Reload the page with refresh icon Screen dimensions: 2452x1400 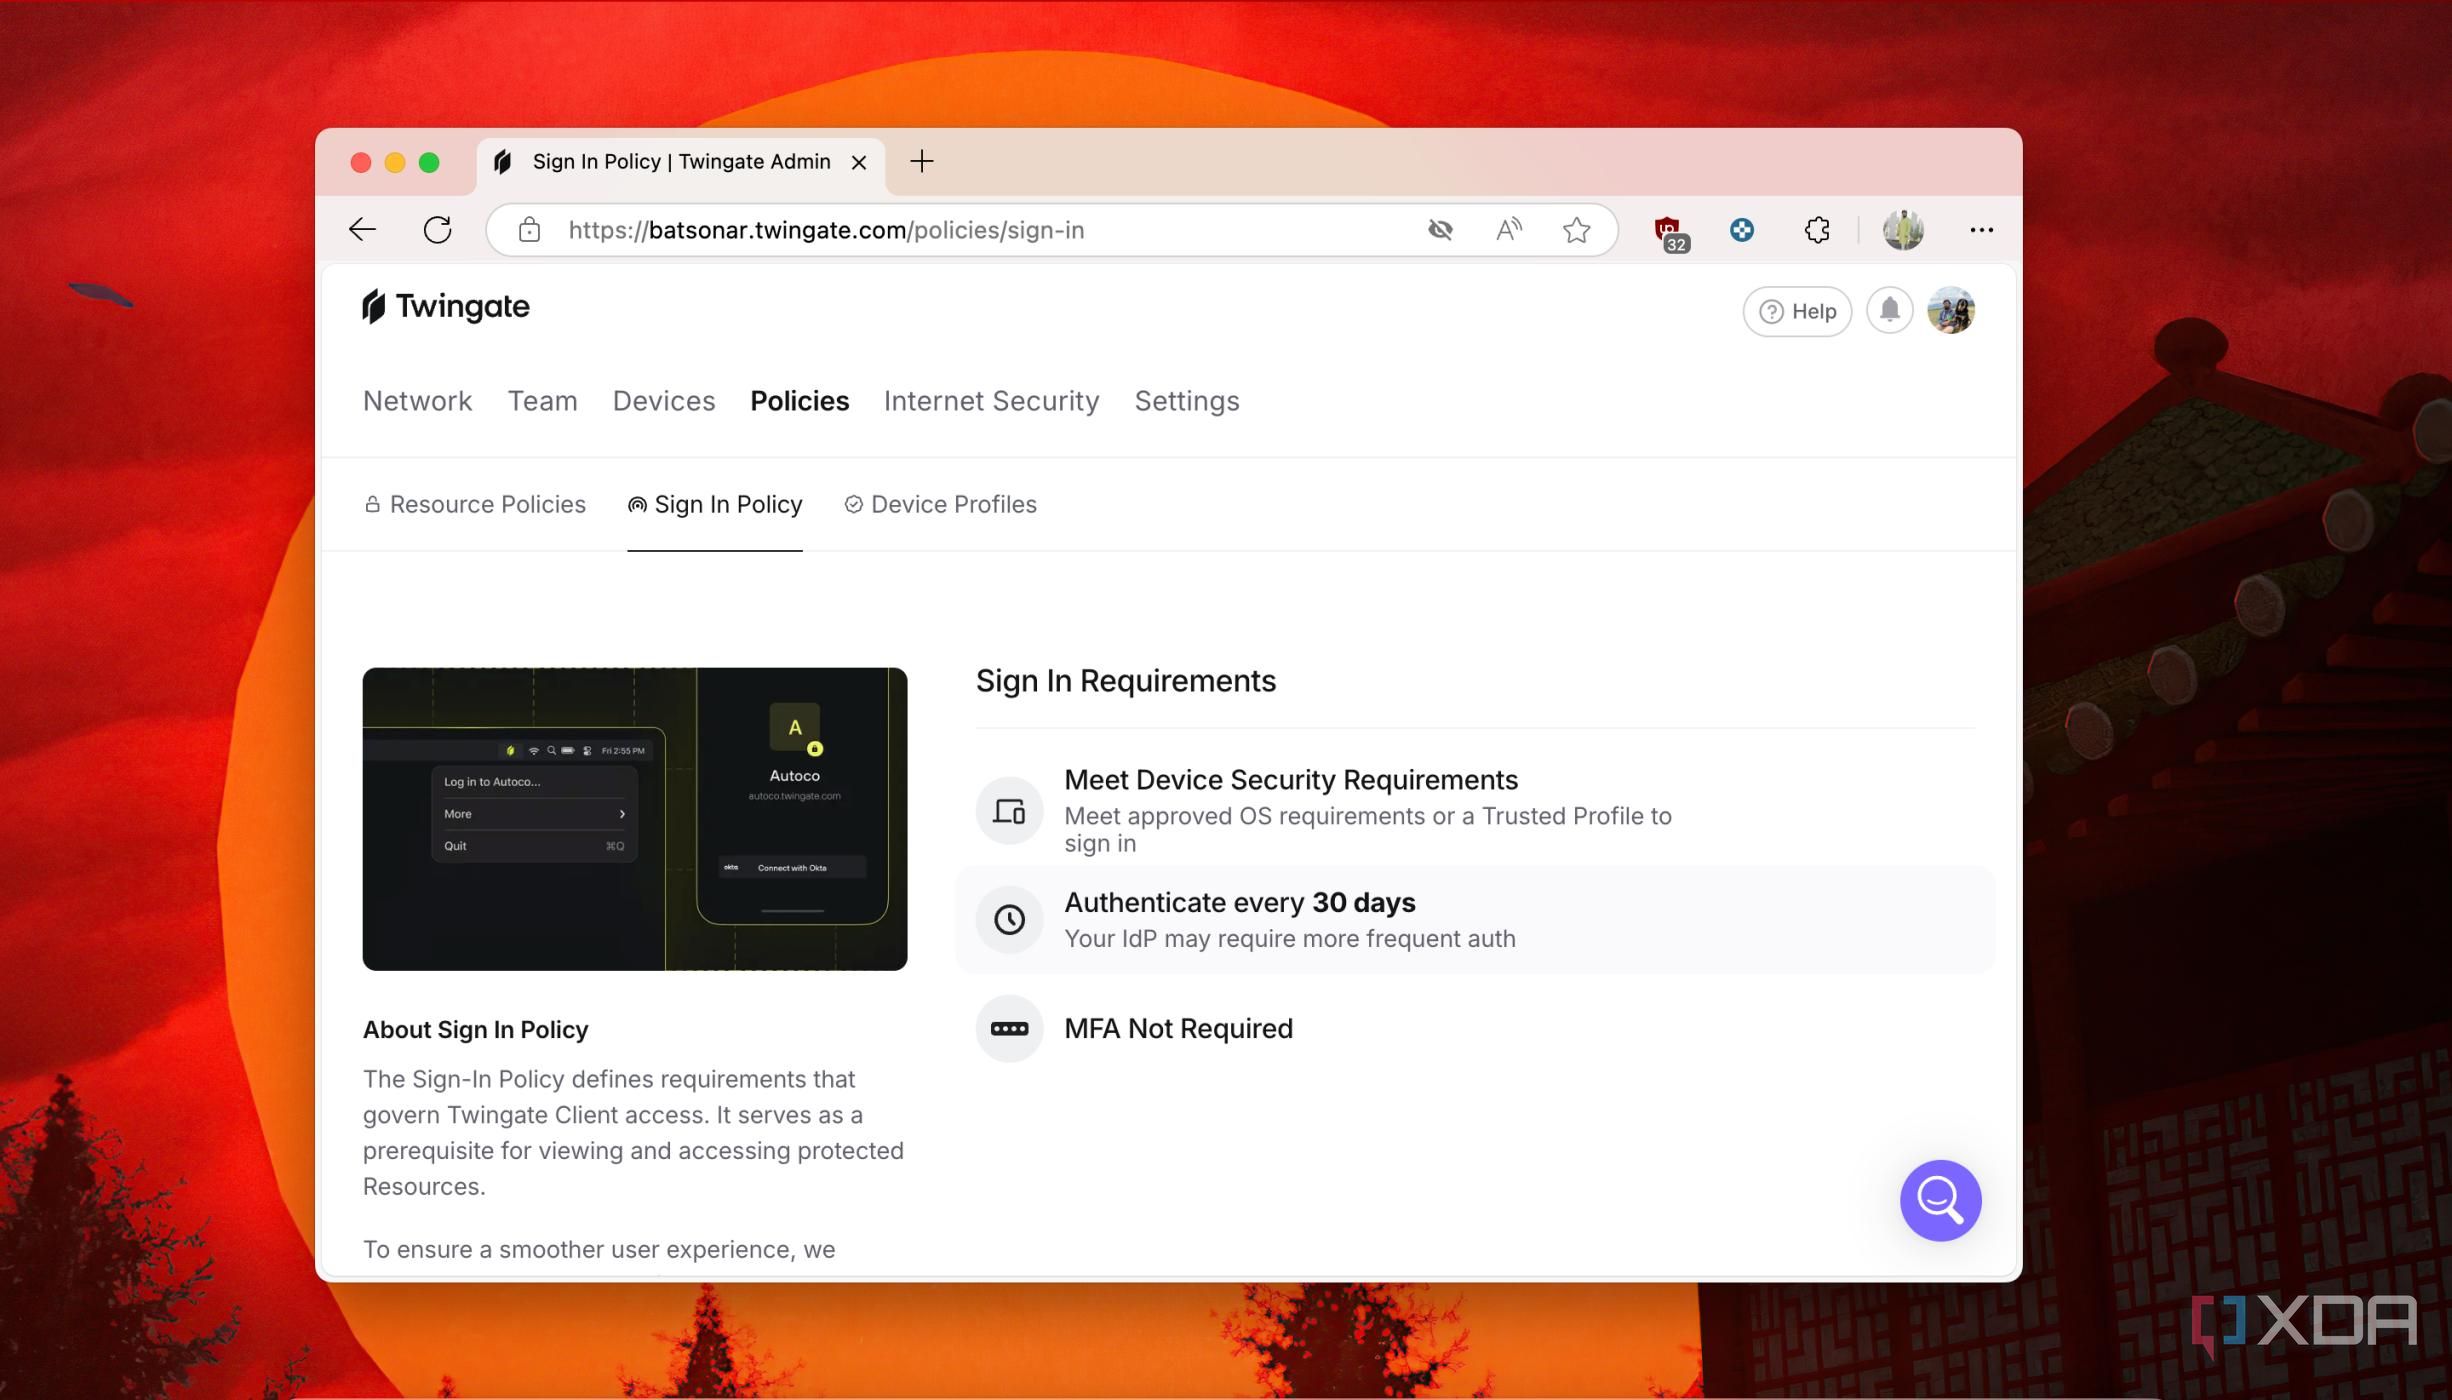pos(438,230)
